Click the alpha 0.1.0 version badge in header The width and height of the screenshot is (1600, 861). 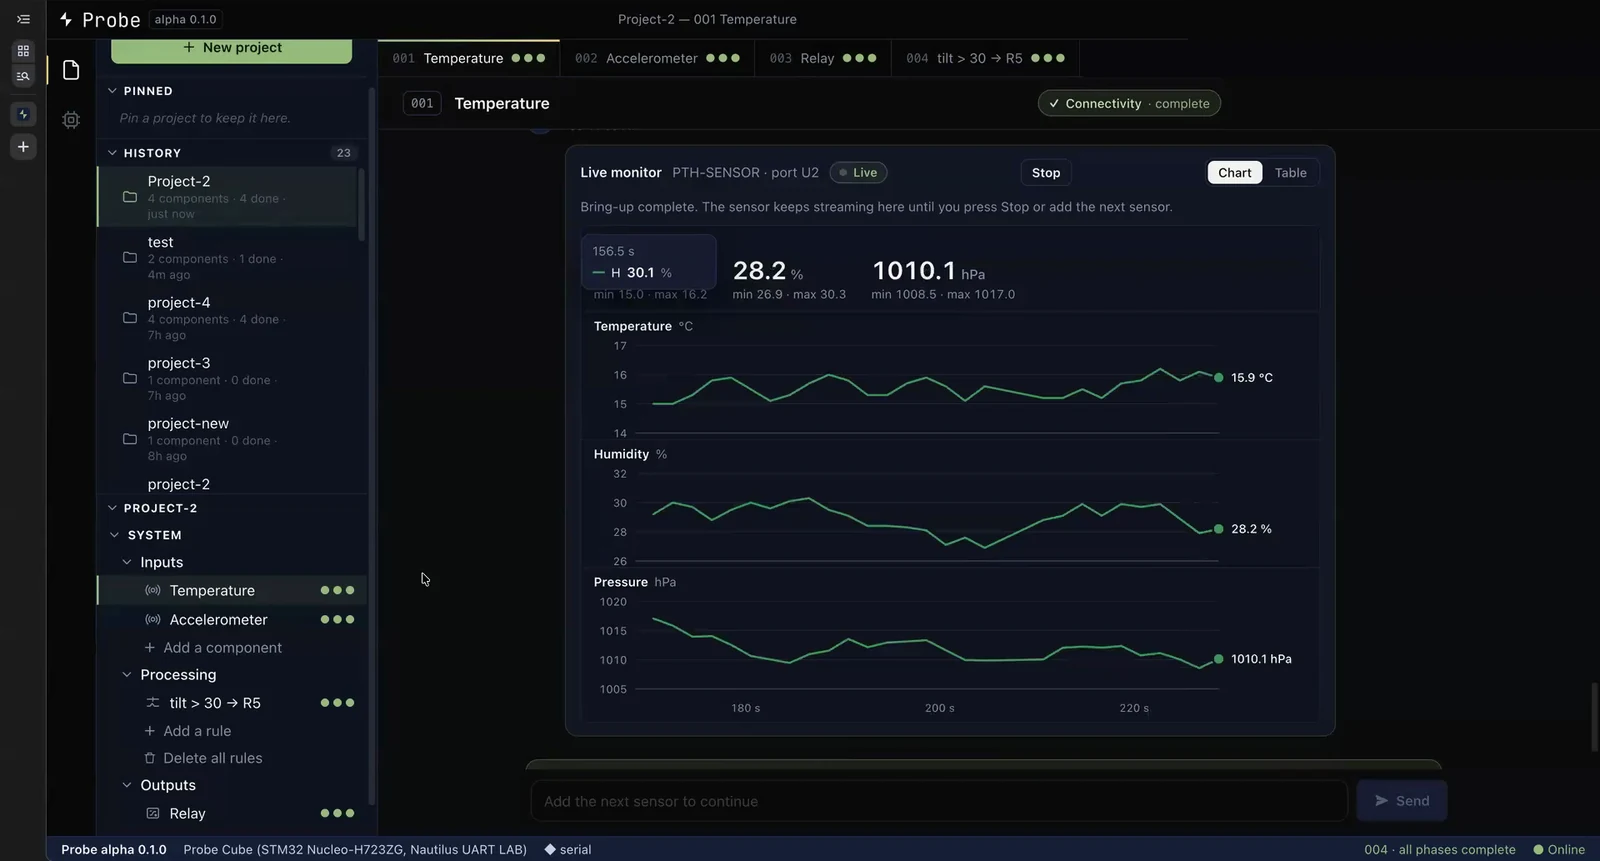coord(185,19)
